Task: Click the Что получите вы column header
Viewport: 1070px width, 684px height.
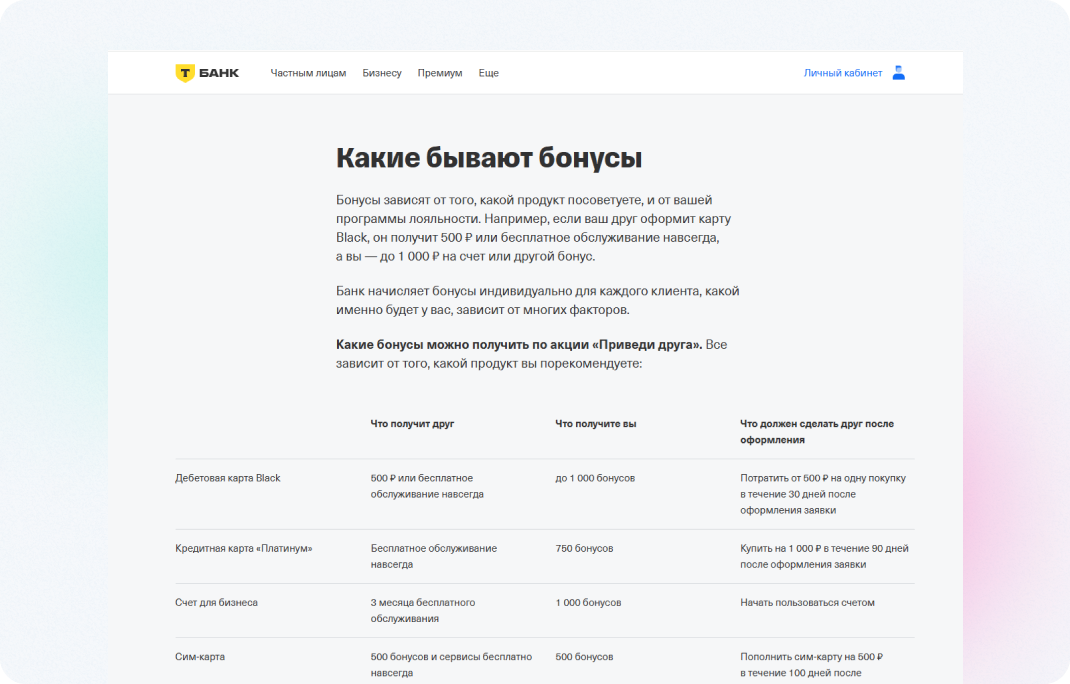Action: pyautogui.click(x=596, y=424)
